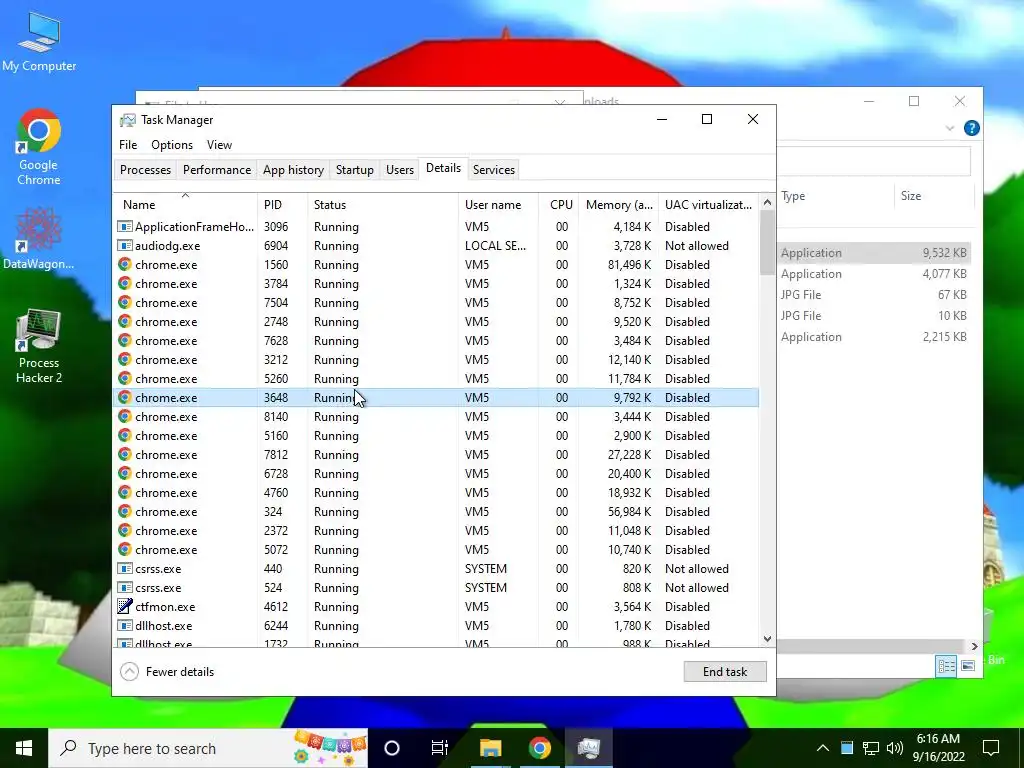Switch to the Performance tab
The height and width of the screenshot is (768, 1024).
[217, 170]
